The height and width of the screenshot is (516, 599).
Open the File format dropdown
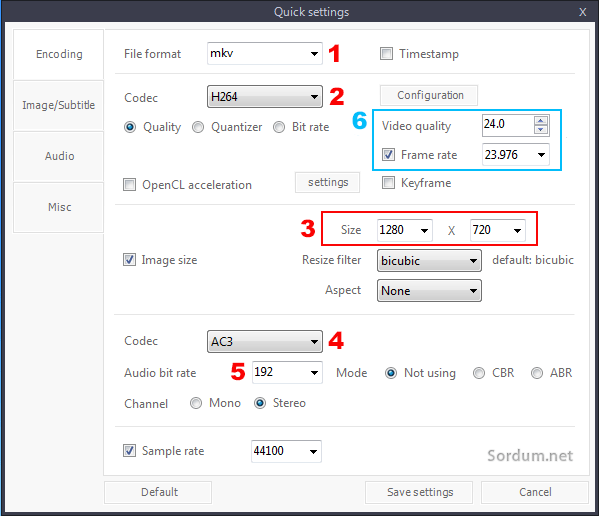(x=265, y=53)
